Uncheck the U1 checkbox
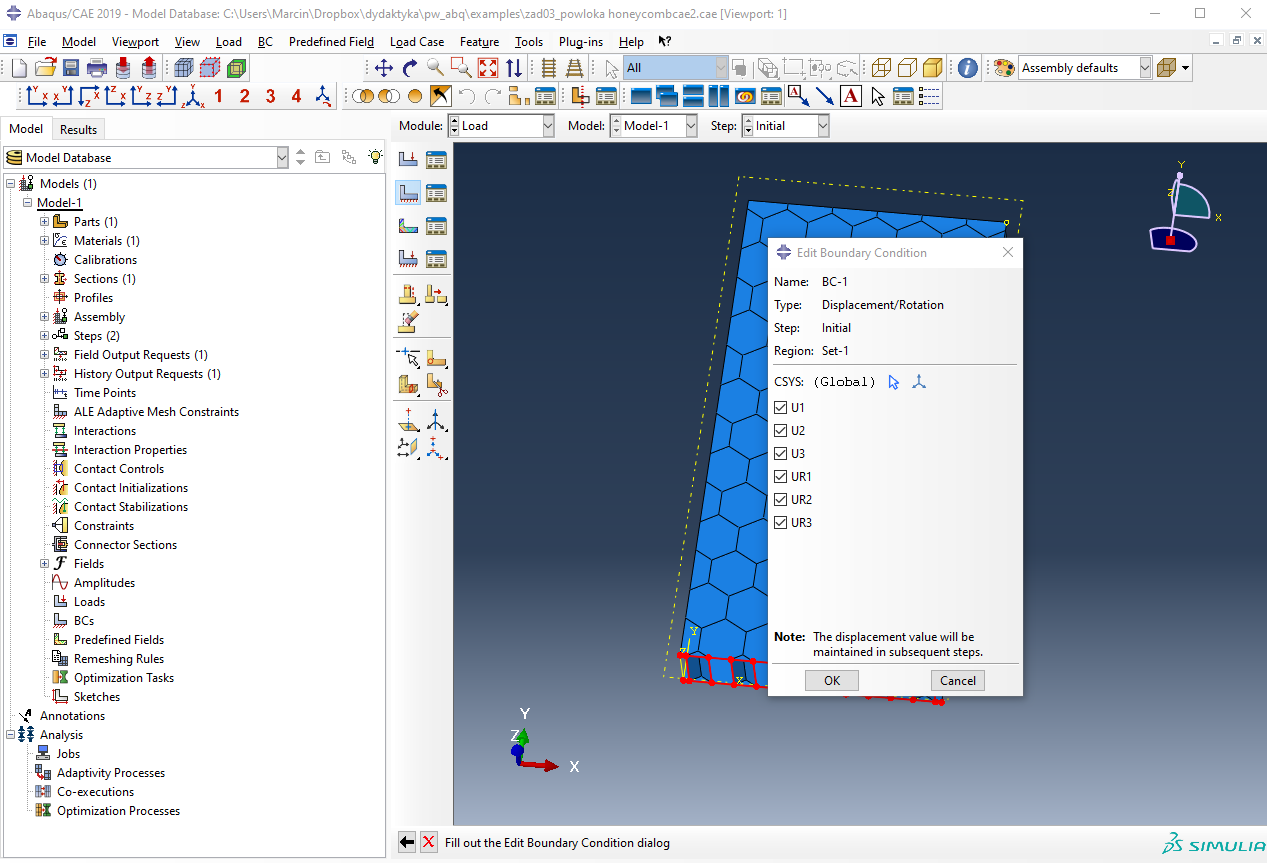The height and width of the screenshot is (863, 1267). click(x=781, y=408)
